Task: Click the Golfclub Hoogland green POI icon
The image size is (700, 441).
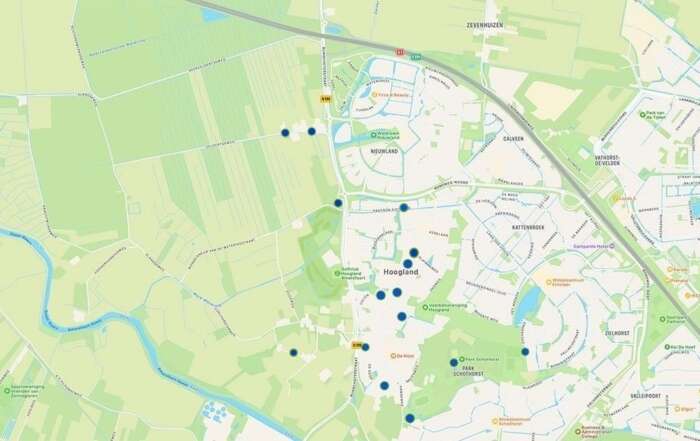Action: pos(338,274)
